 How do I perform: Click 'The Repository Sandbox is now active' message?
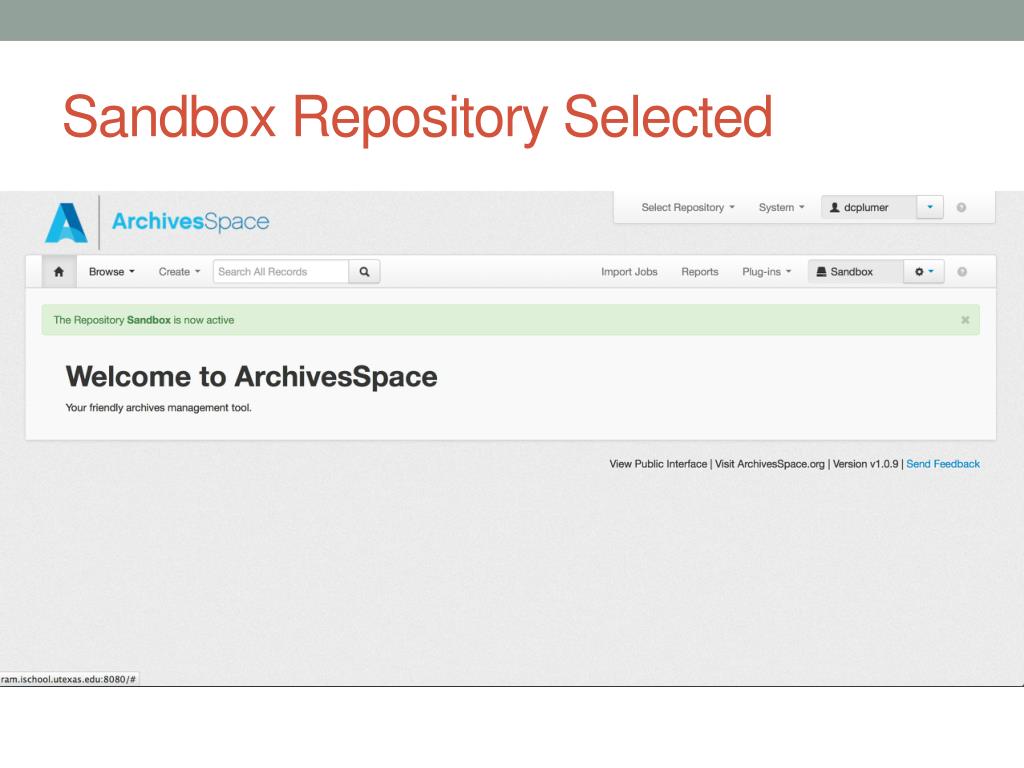click(144, 320)
